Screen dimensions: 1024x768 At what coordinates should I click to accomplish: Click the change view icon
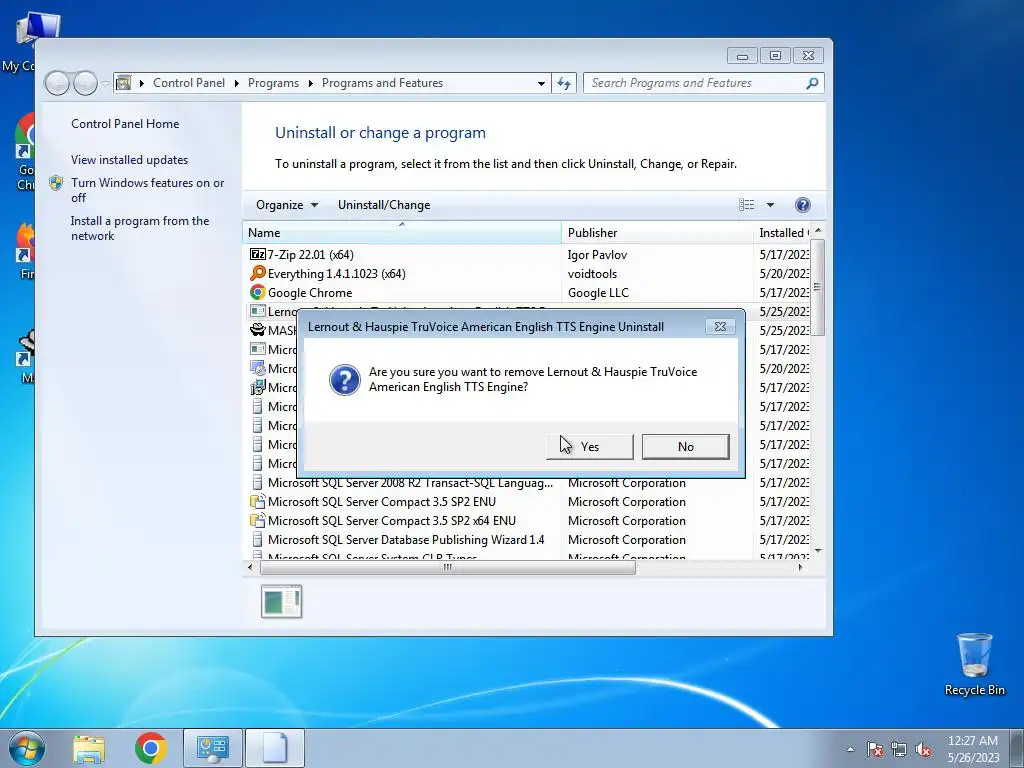tap(746, 205)
